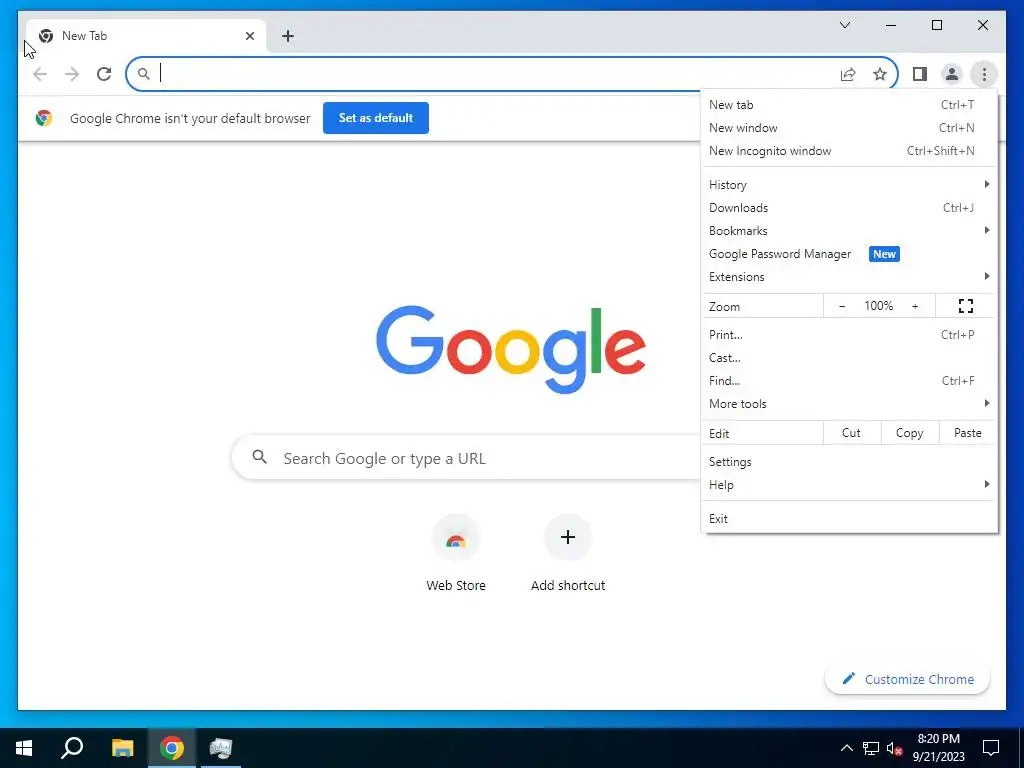Select New window from menu
The height and width of the screenshot is (768, 1024).
(849, 127)
